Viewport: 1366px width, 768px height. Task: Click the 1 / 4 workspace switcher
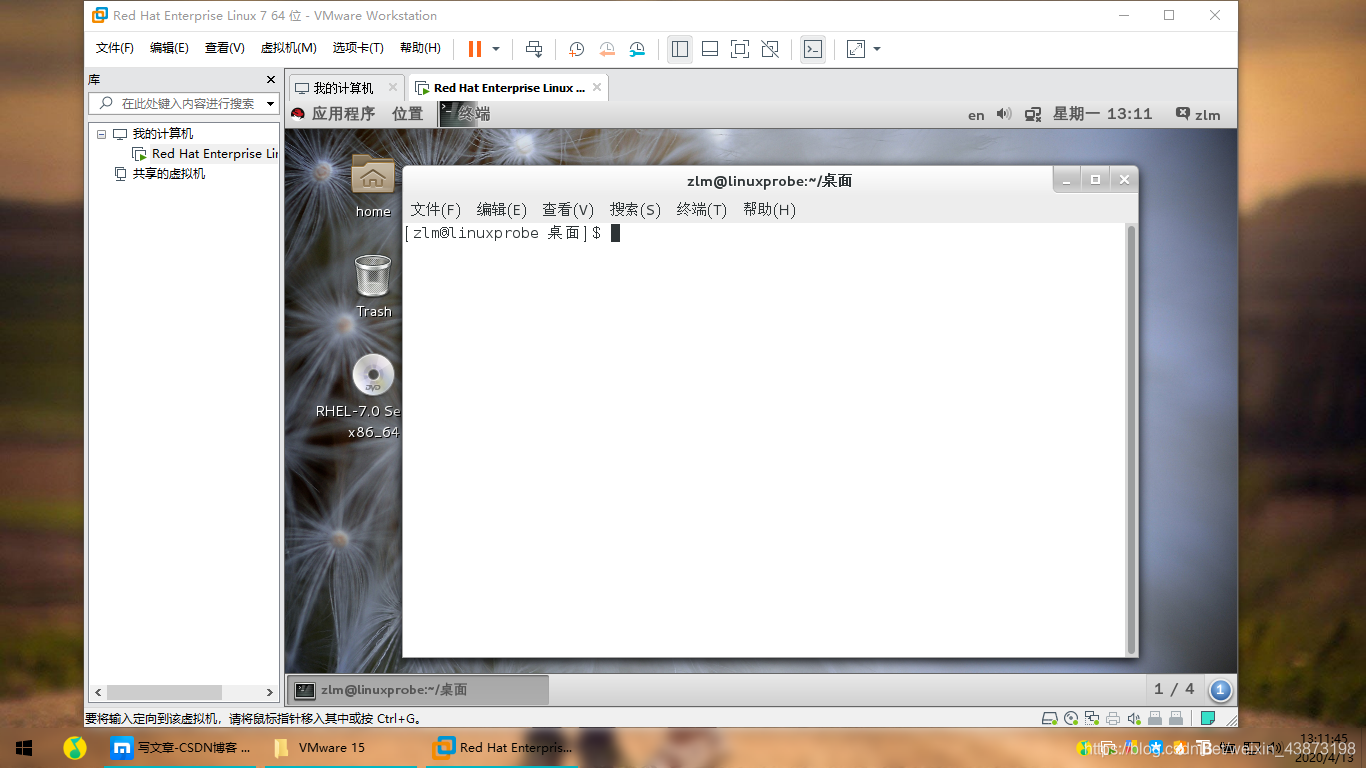point(1174,689)
